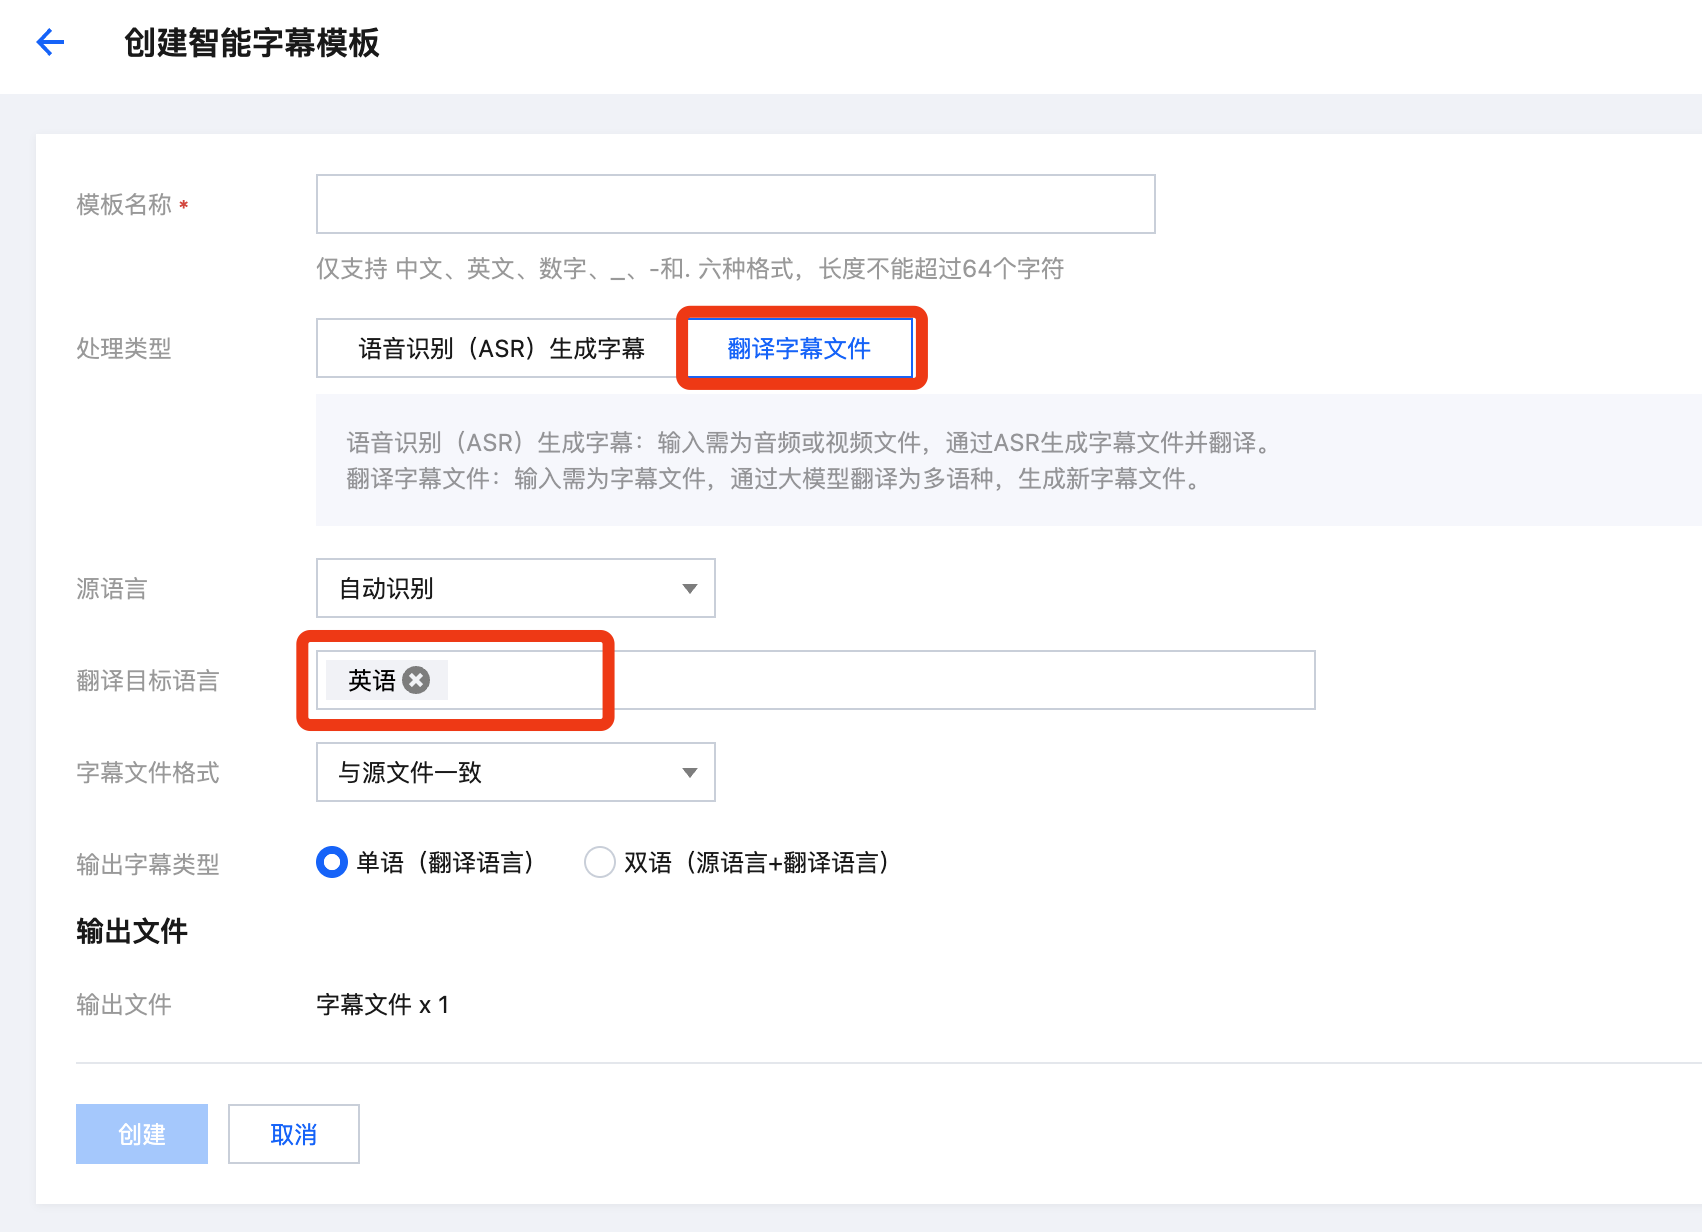This screenshot has height=1232, width=1702.
Task: Choose the 双语（源语言+翻译语言）radio button
Action: (x=599, y=862)
